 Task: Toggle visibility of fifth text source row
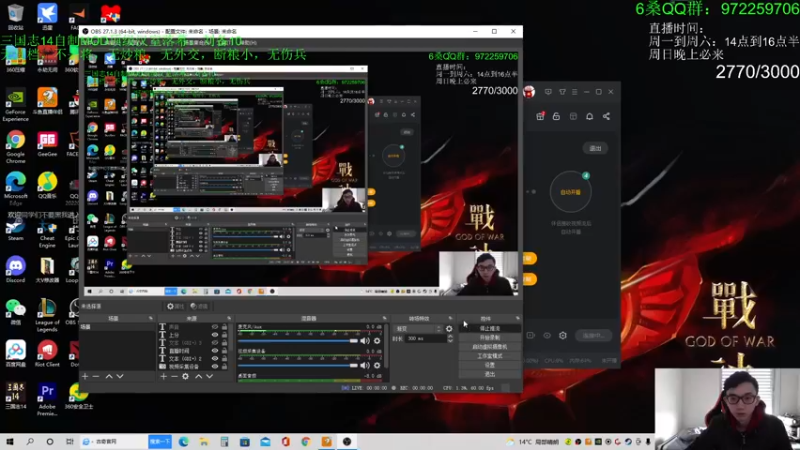click(x=215, y=359)
